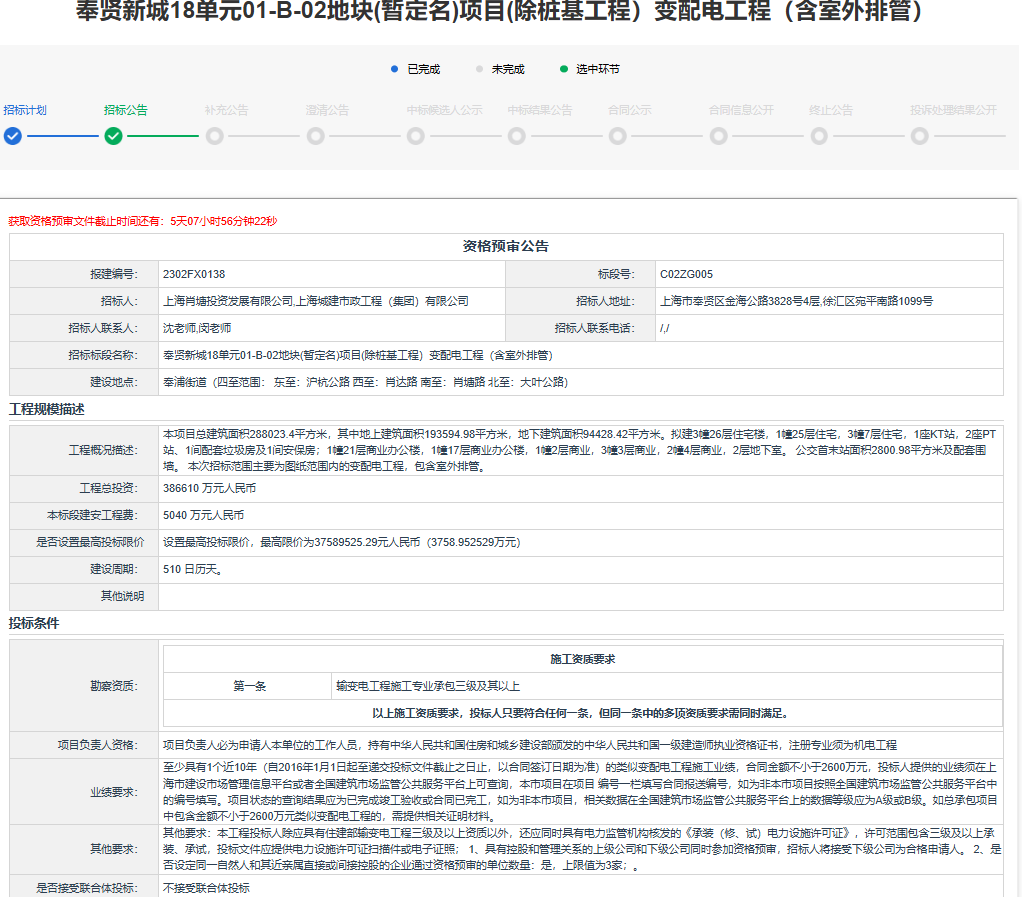1022x897 pixels.
Task: Click the 投标条件 section heading
Action: (34, 623)
